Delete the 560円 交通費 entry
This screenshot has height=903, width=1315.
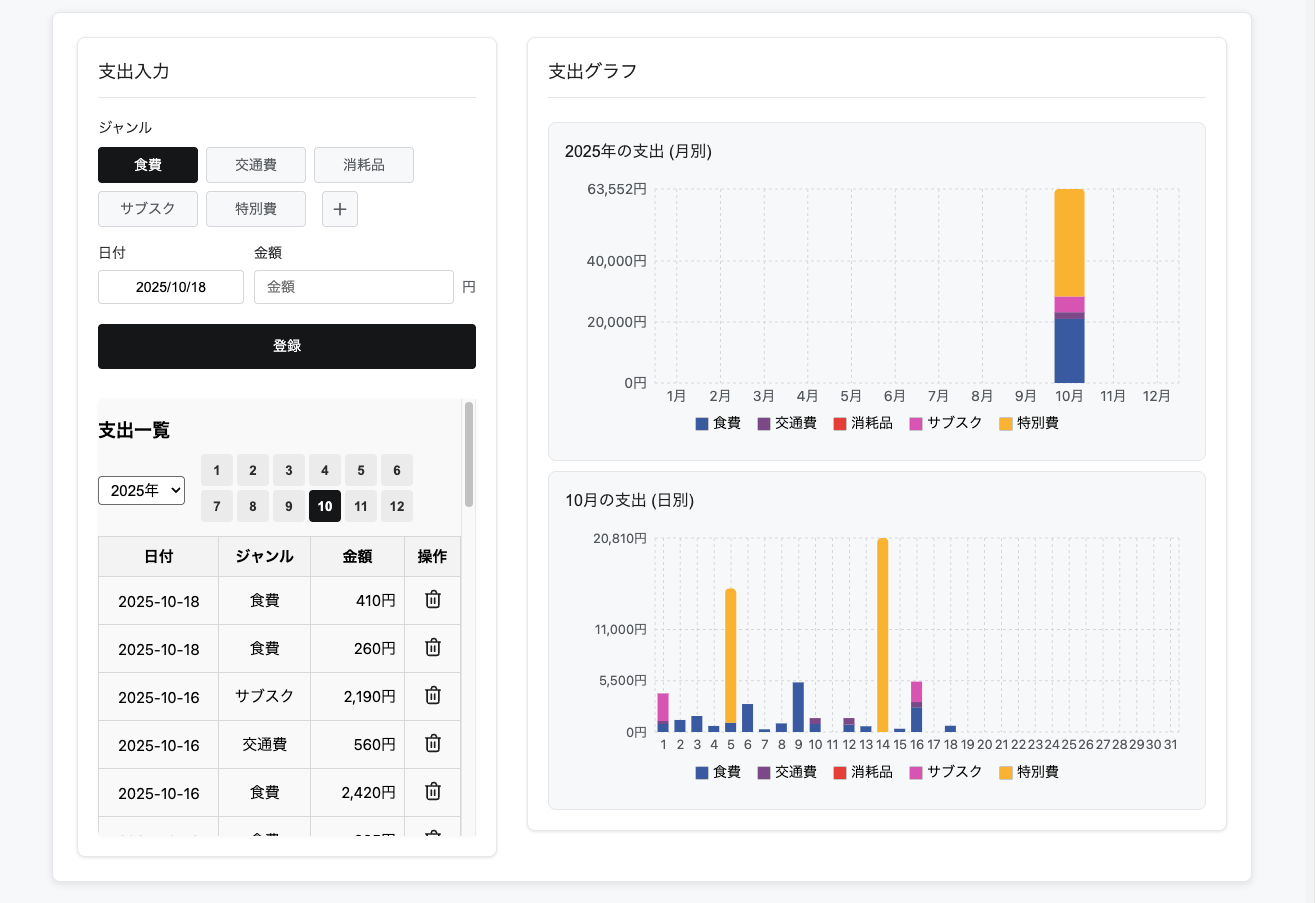point(433,744)
